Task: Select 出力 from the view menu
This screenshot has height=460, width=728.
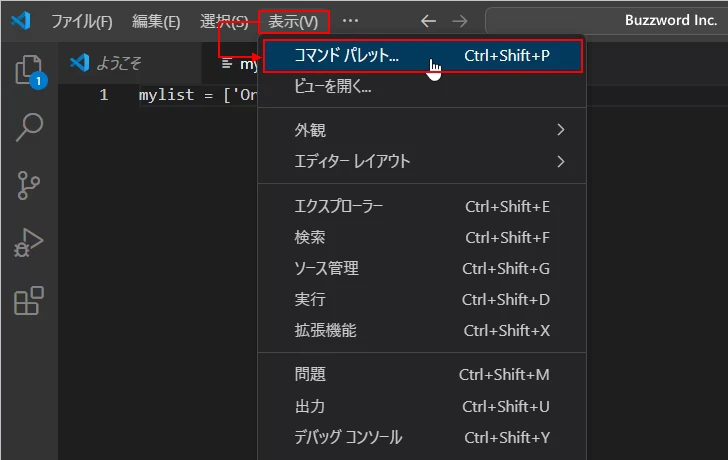Action: (422, 406)
